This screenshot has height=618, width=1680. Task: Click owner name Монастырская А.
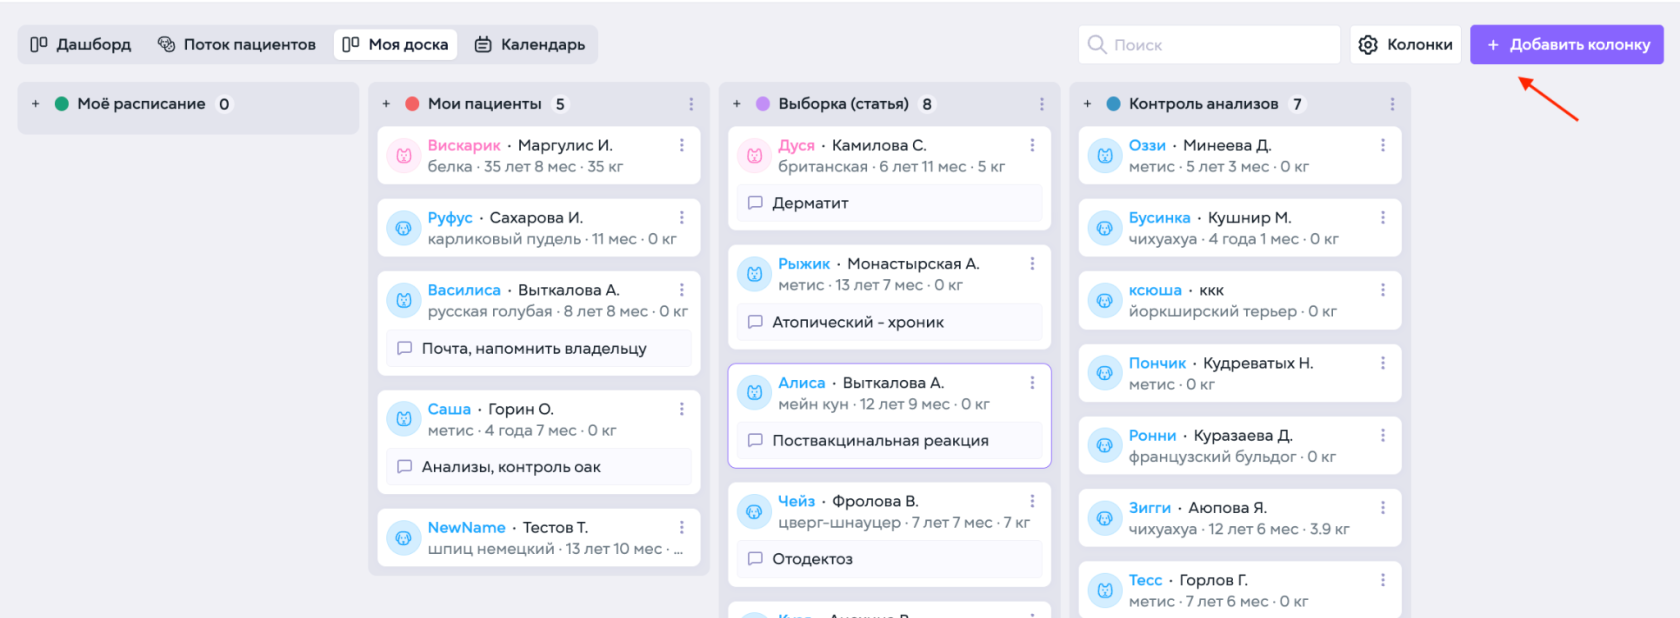[x=913, y=264]
